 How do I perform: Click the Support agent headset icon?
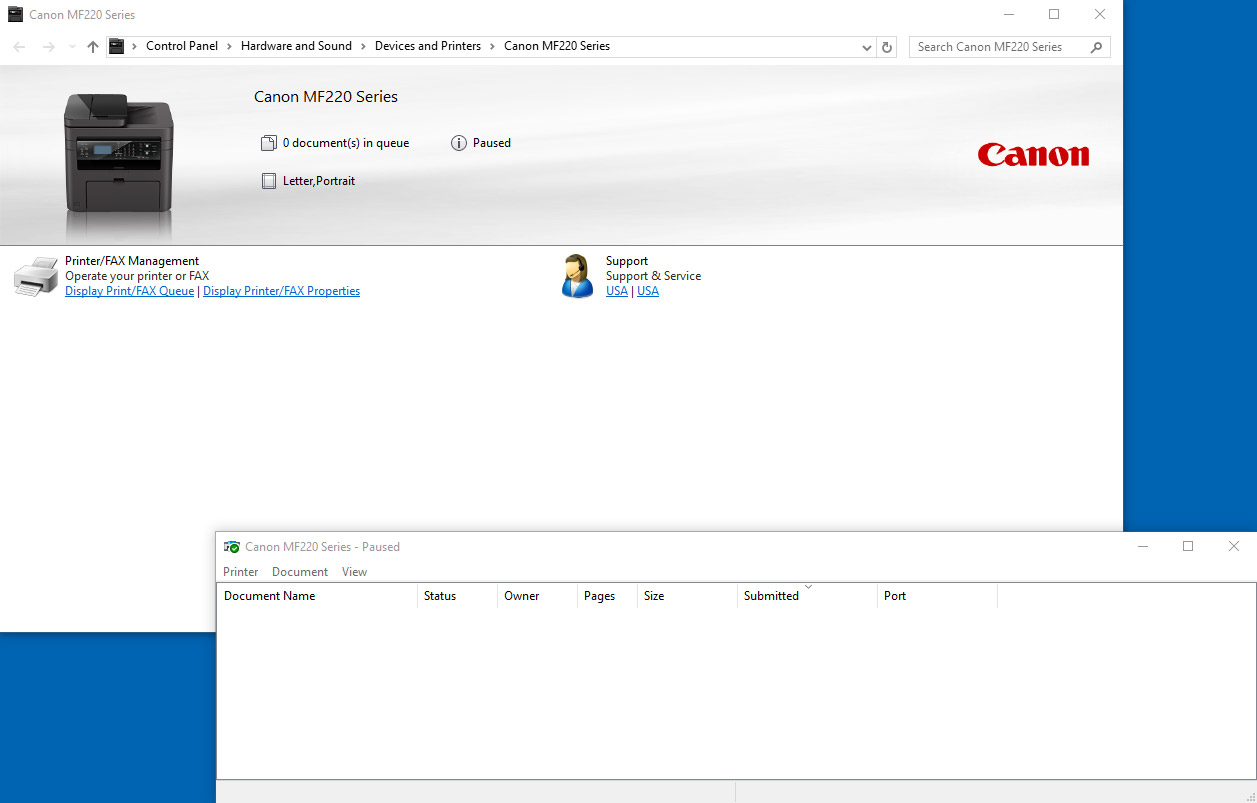[577, 276]
